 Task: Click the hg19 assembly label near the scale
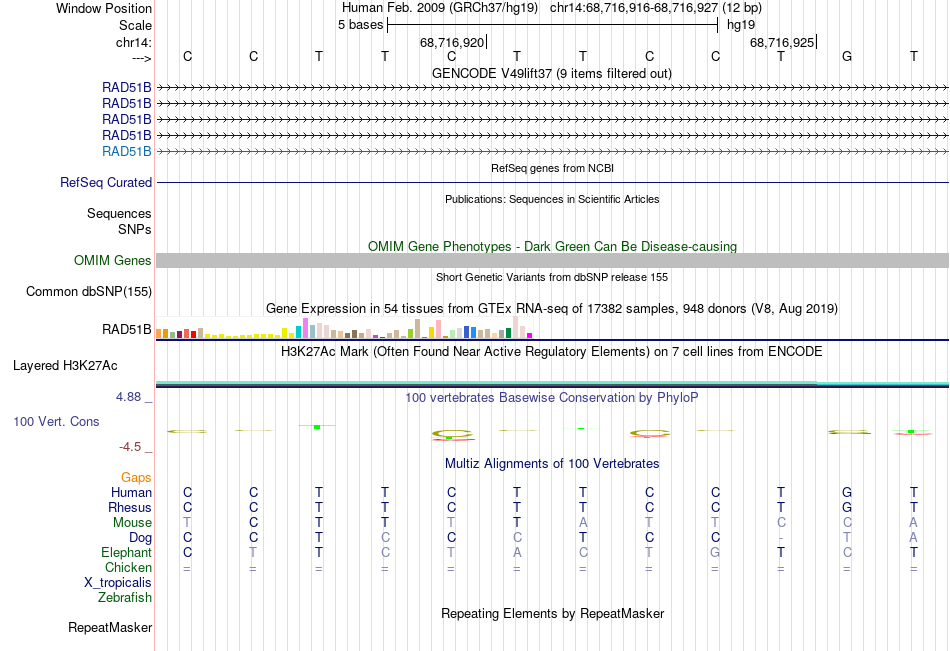coord(741,25)
